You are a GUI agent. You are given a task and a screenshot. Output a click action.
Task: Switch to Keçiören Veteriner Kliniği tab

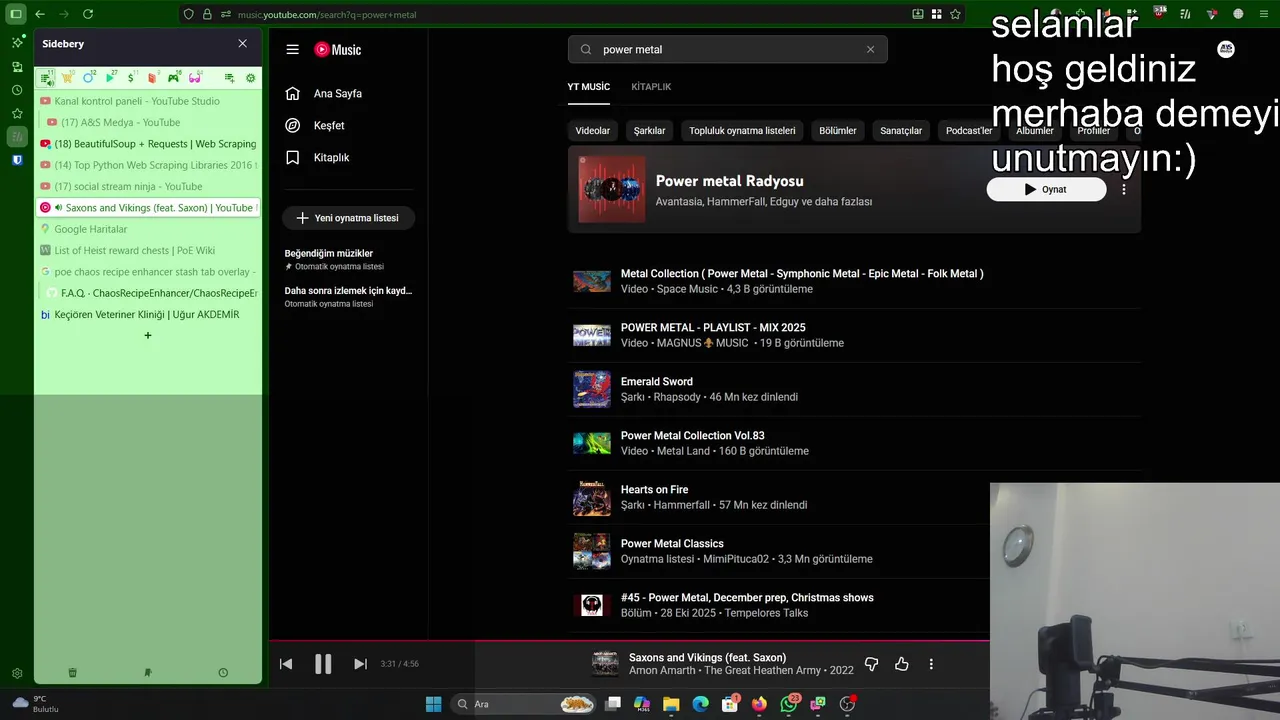[x=148, y=315]
